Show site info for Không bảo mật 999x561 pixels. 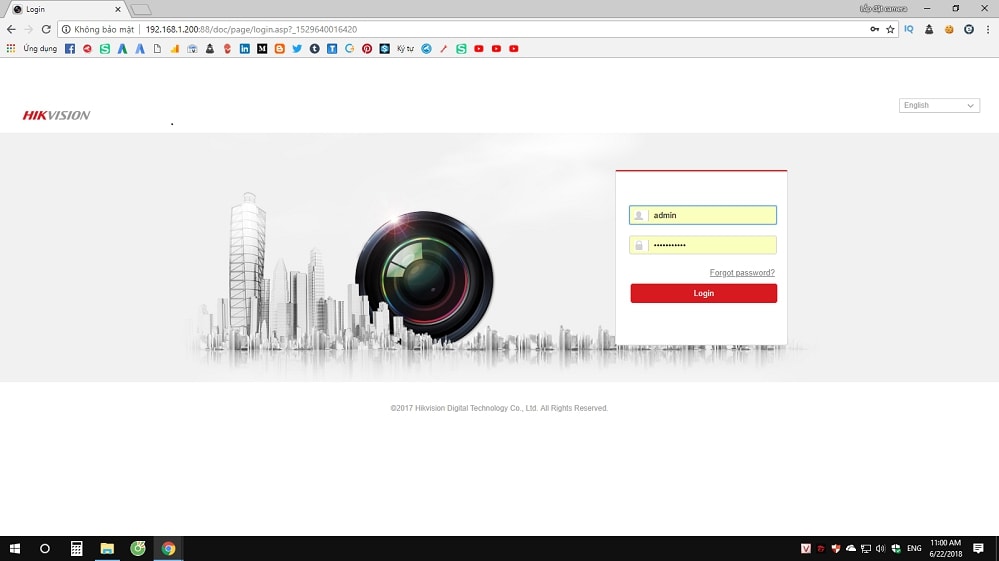pos(98,29)
